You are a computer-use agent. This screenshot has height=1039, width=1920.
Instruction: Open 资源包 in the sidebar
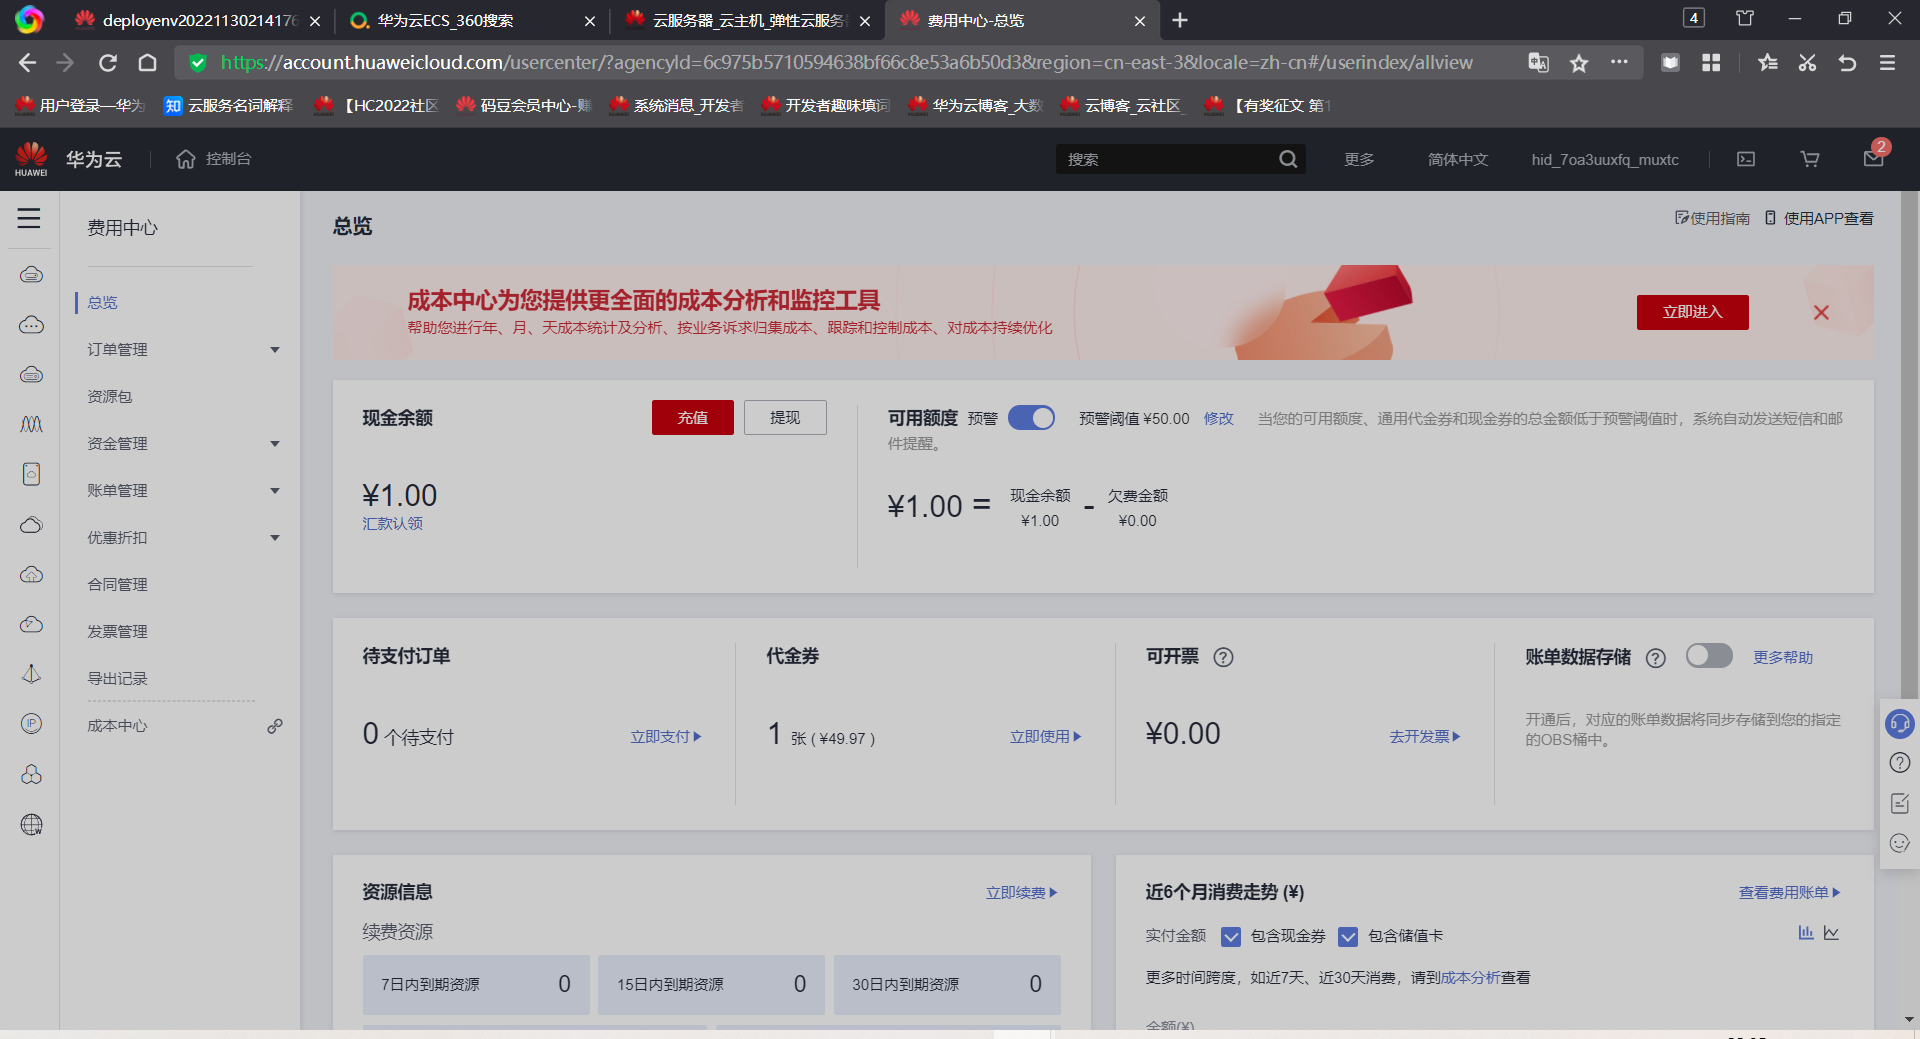pos(110,396)
